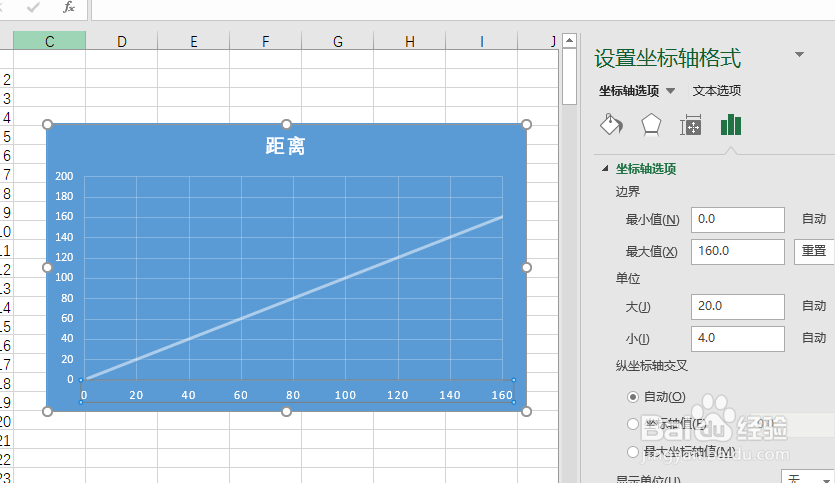Click the chart's left-middle resize handle
This screenshot has height=483, width=835.
[x=47, y=267]
